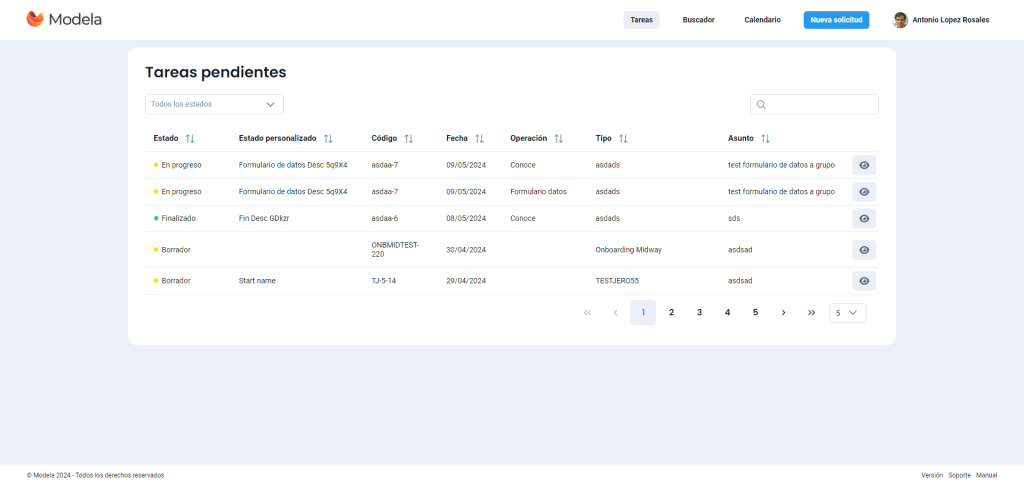Viewport: 1024px width, 486px height.
Task: Open the Calendario tab
Action: click(762, 20)
